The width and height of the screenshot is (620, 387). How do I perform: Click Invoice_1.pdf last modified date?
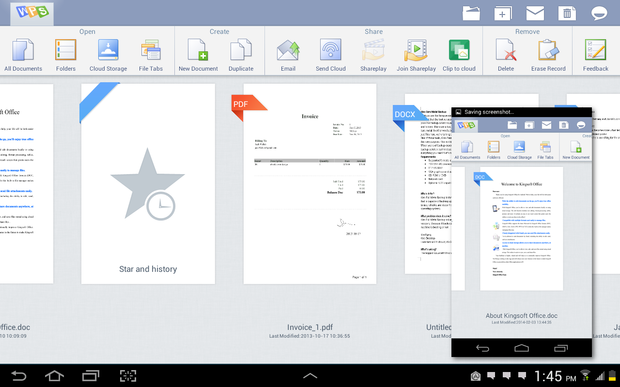tap(310, 336)
